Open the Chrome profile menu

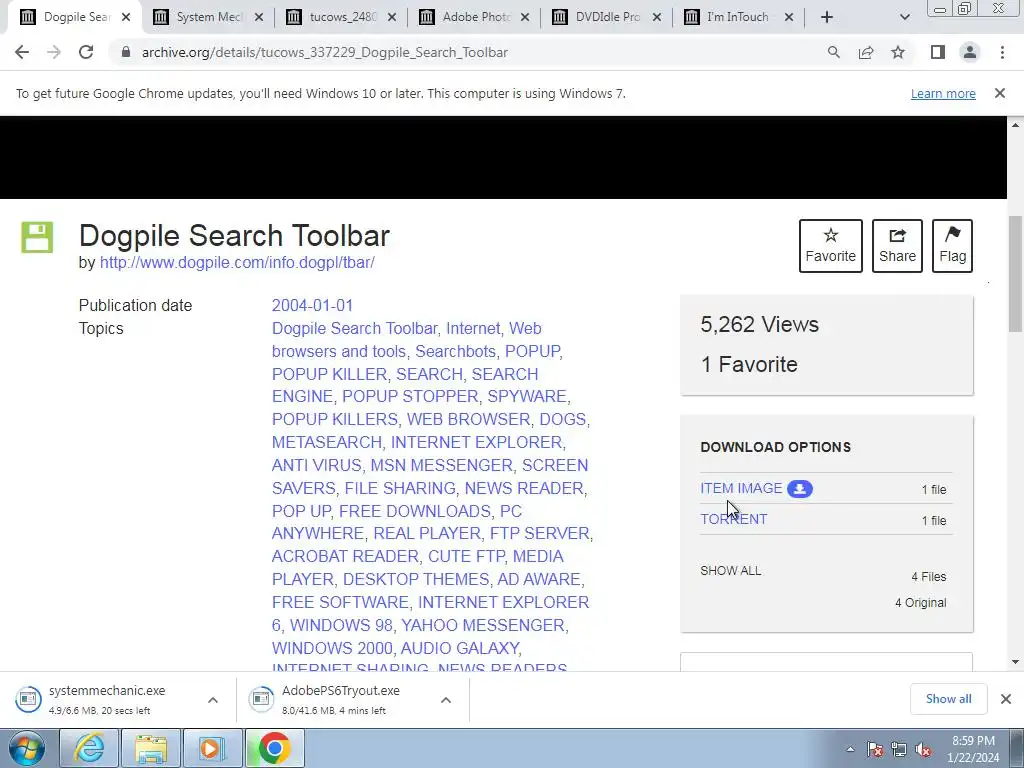coord(970,52)
